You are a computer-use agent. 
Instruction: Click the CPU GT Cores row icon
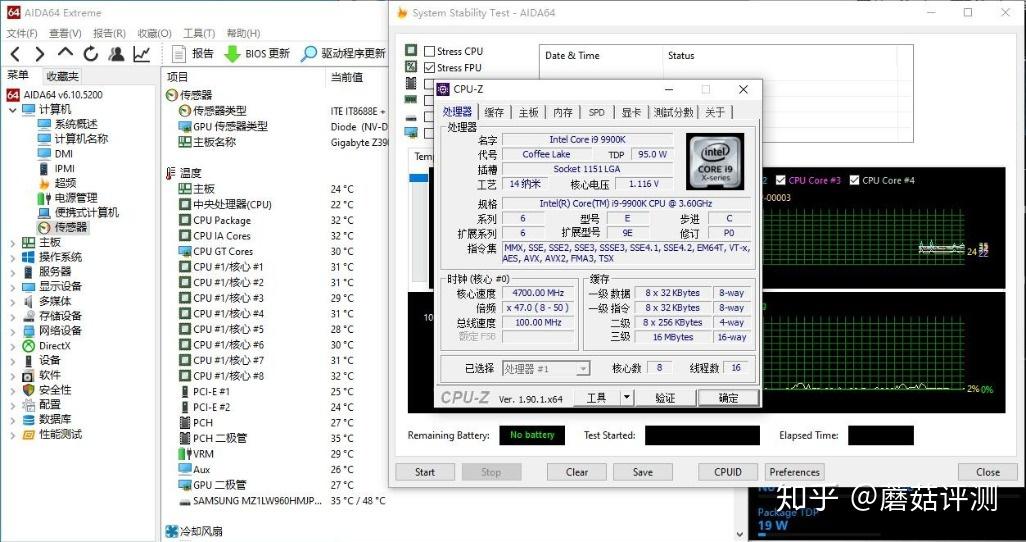tap(185, 251)
